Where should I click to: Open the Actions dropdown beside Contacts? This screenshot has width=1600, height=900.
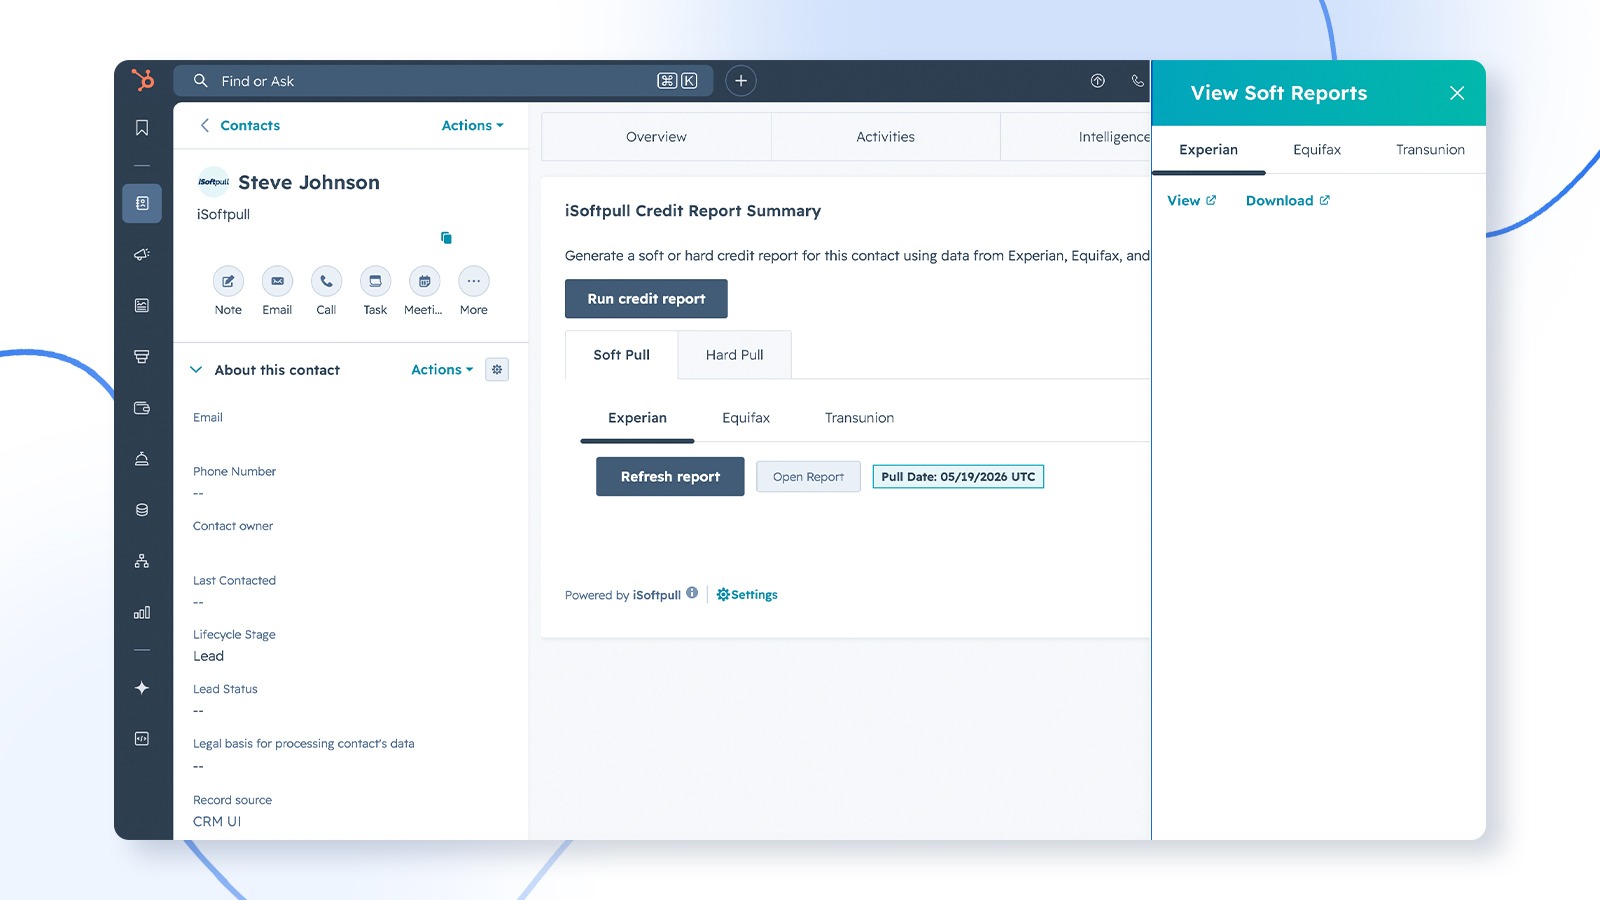coord(472,126)
